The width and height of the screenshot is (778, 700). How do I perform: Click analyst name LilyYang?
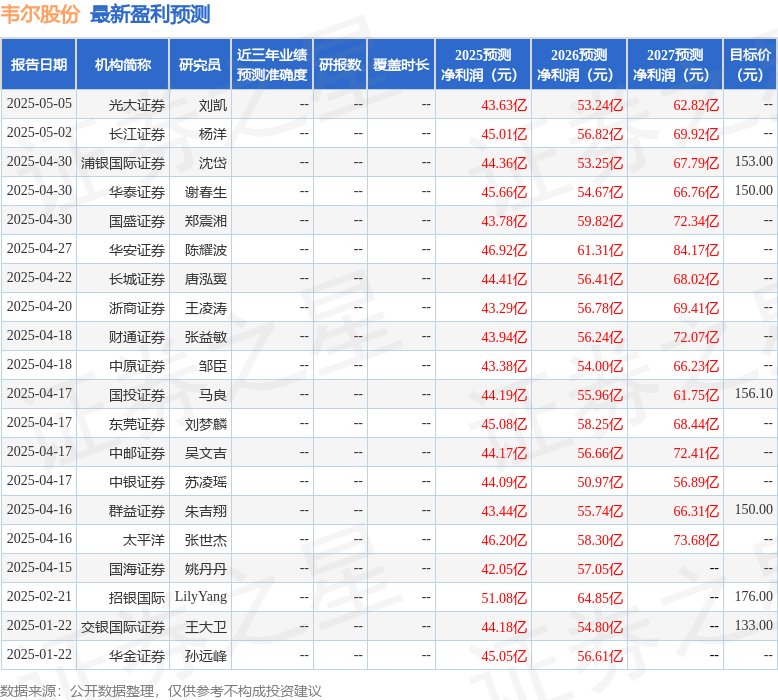coord(201,597)
